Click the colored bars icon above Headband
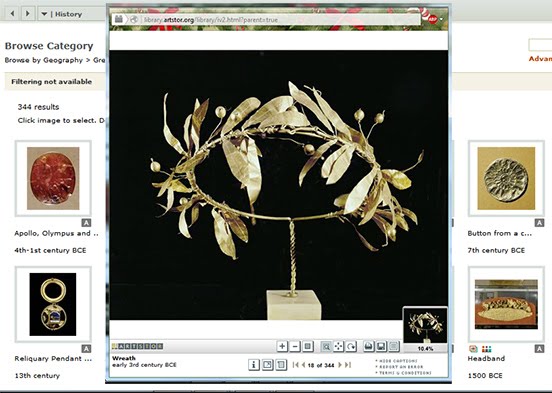Image resolution: width=552 pixels, height=393 pixels. [x=487, y=349]
